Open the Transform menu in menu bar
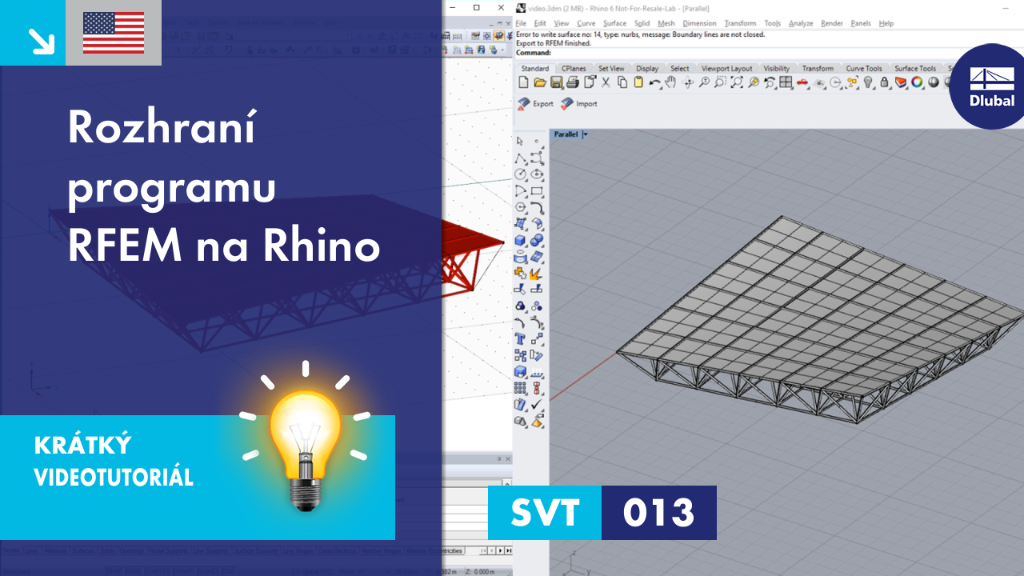The width and height of the screenshot is (1024, 576). (x=740, y=24)
